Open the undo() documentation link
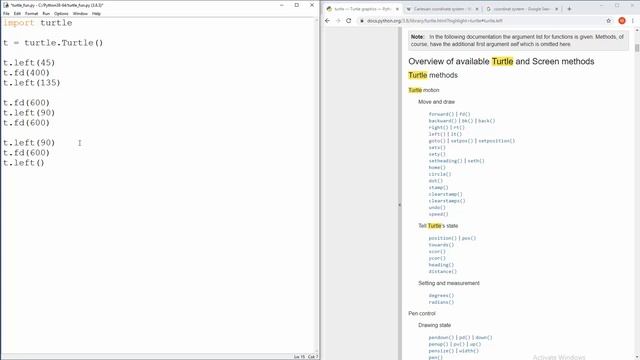Viewport: 640px width, 360px height. tap(437, 207)
